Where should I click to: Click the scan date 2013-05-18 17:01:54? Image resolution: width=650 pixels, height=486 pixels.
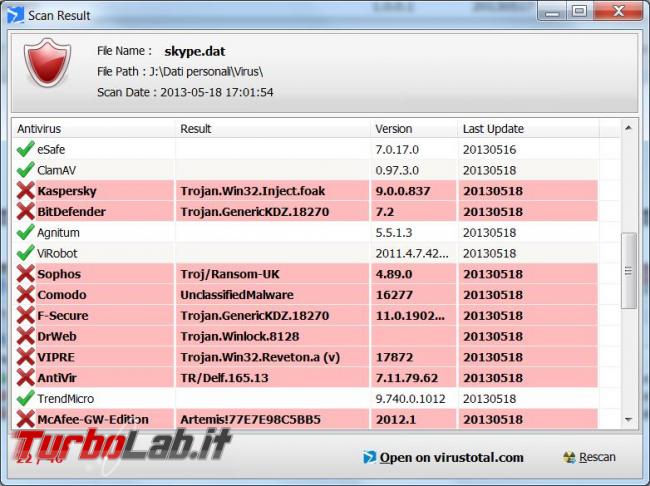[217, 92]
